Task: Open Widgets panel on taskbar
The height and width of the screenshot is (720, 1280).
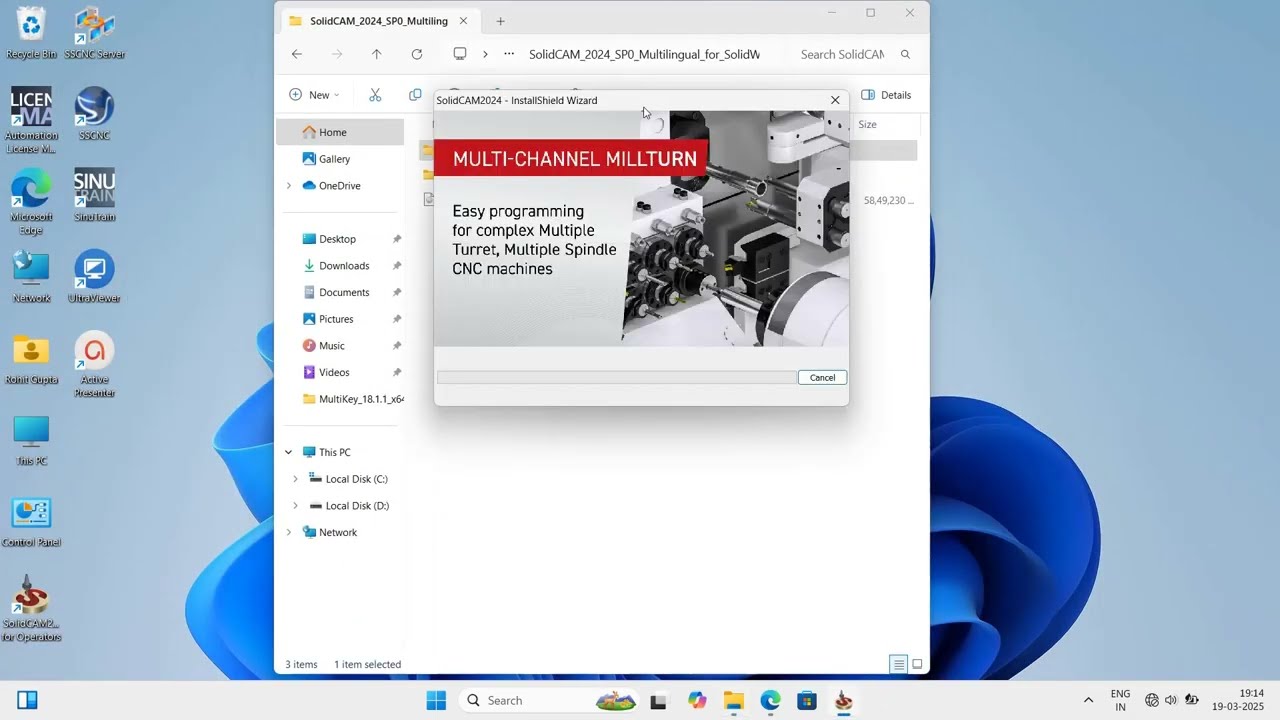Action: [27, 700]
